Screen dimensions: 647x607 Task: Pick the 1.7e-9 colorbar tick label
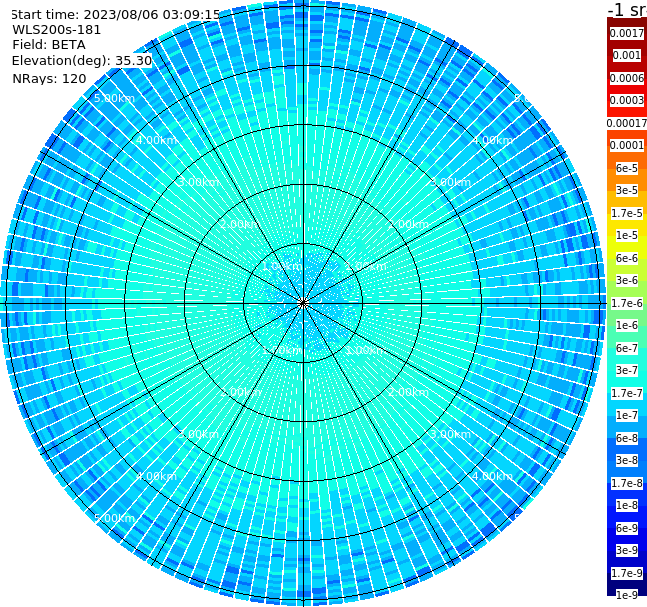pos(627,573)
